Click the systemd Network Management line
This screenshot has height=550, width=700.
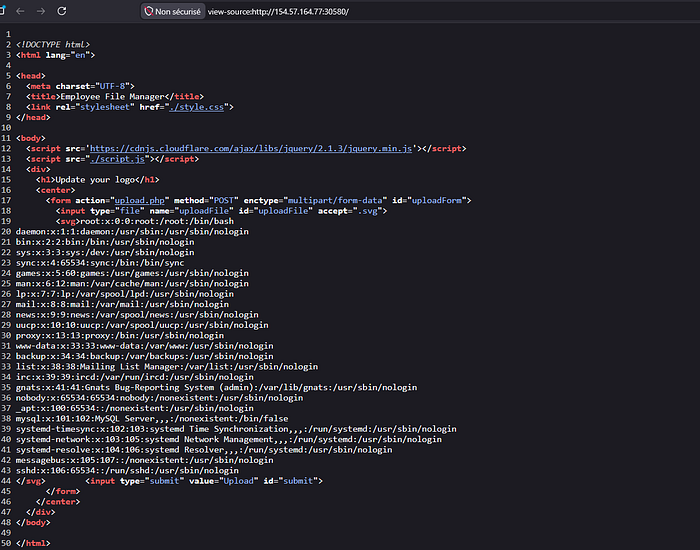click(x=229, y=439)
